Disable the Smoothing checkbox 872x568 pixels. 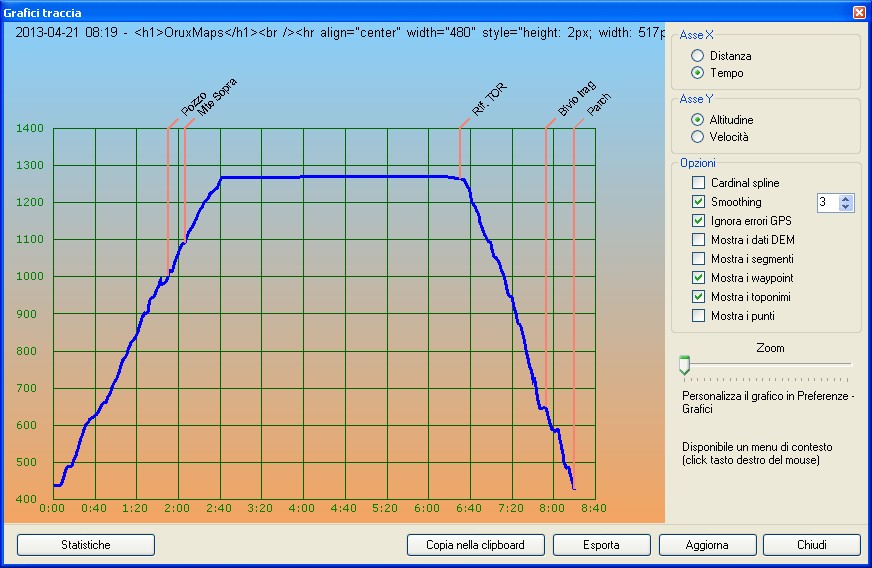click(698, 202)
